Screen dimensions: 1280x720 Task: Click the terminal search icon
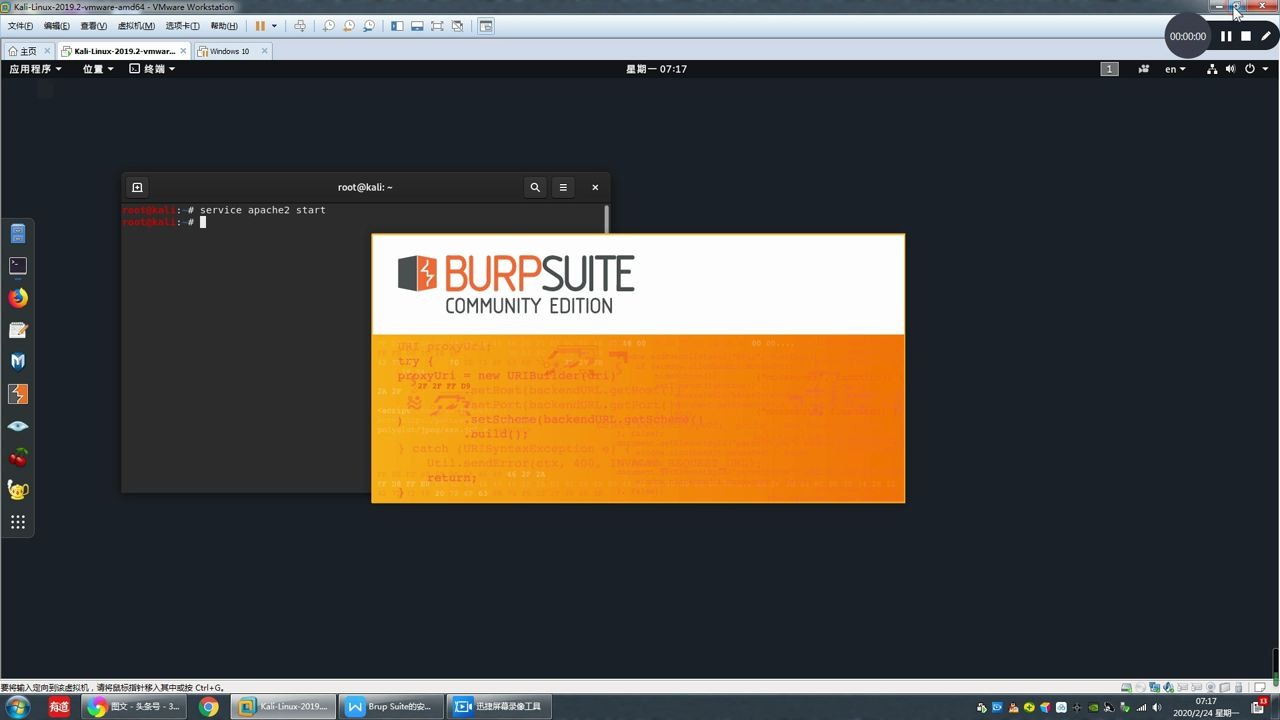[535, 187]
